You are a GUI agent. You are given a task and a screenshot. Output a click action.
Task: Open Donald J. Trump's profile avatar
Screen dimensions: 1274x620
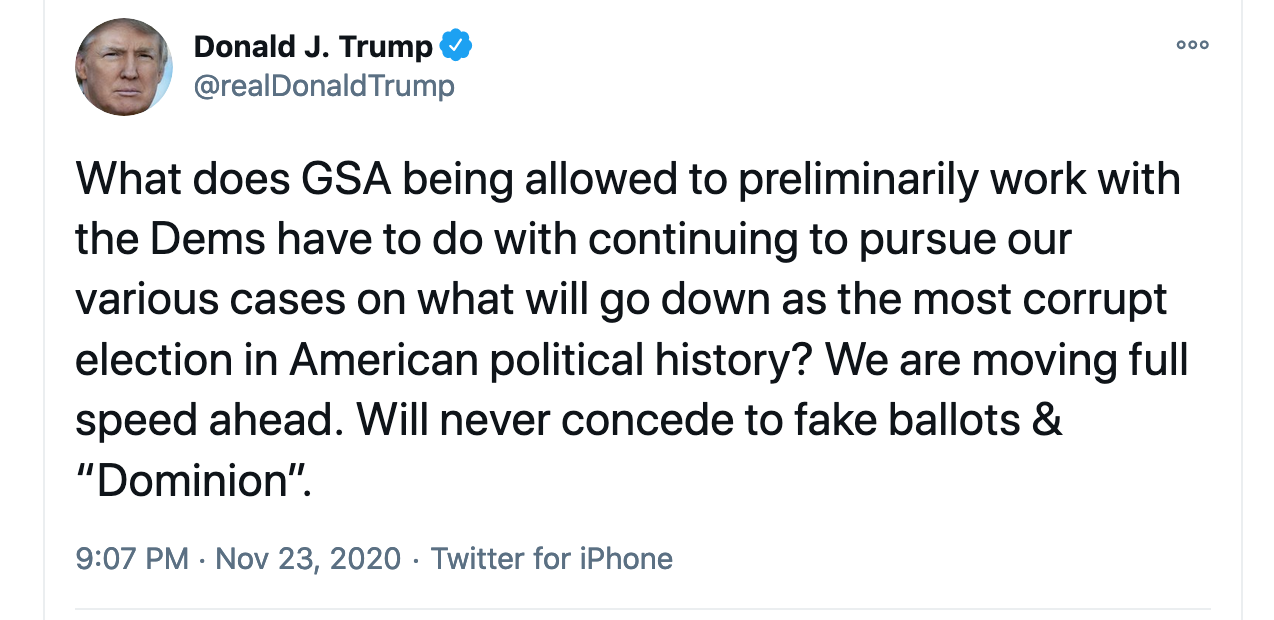click(x=124, y=67)
